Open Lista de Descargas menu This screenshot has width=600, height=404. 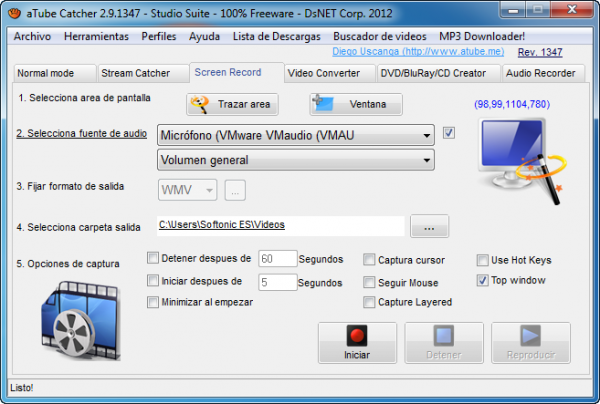[277, 36]
